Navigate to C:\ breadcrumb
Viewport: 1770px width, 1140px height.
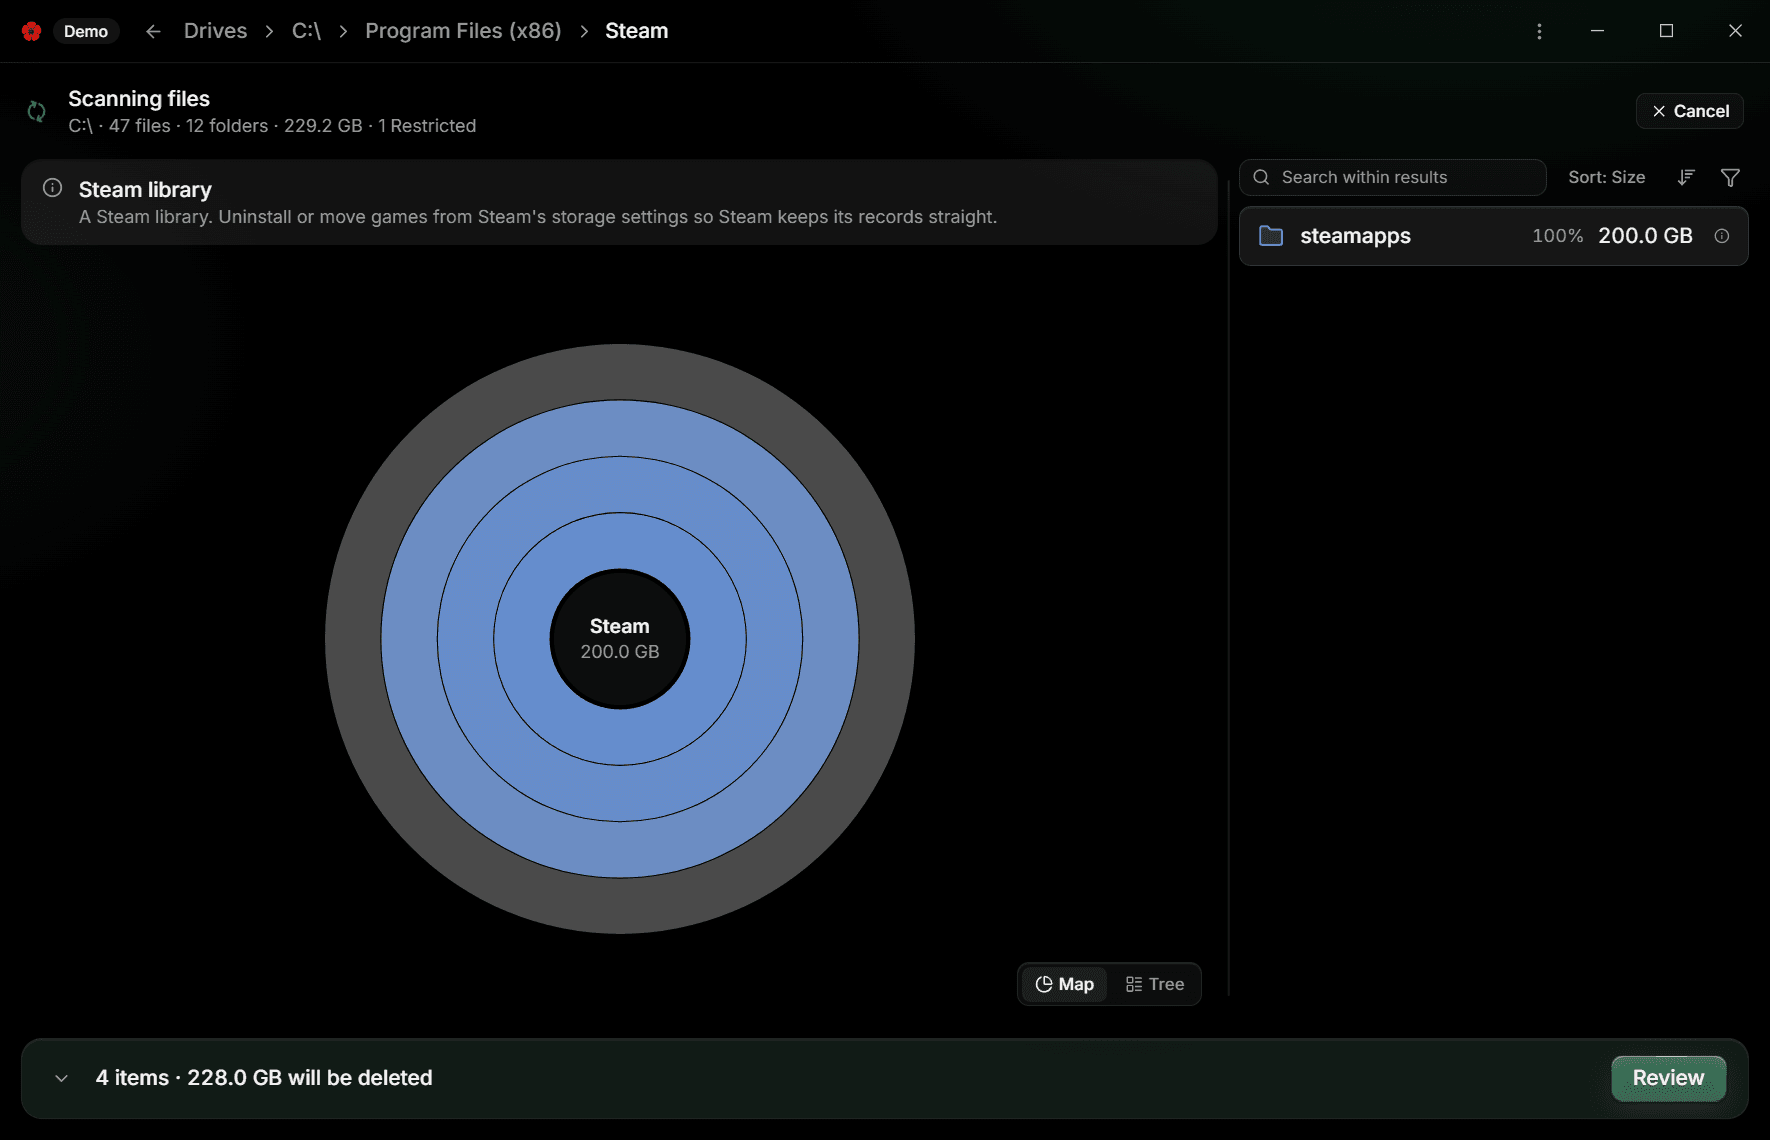pyautogui.click(x=306, y=31)
